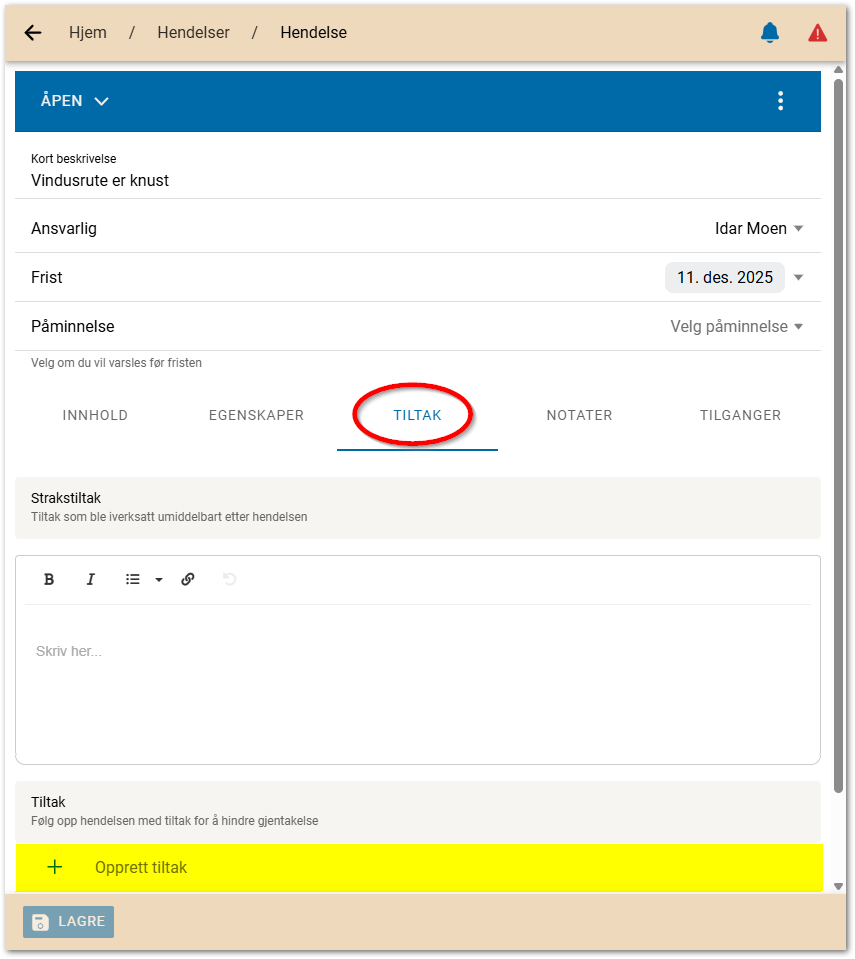Switch to the Innhold tab
This screenshot has height=959, width=855.
[x=95, y=415]
